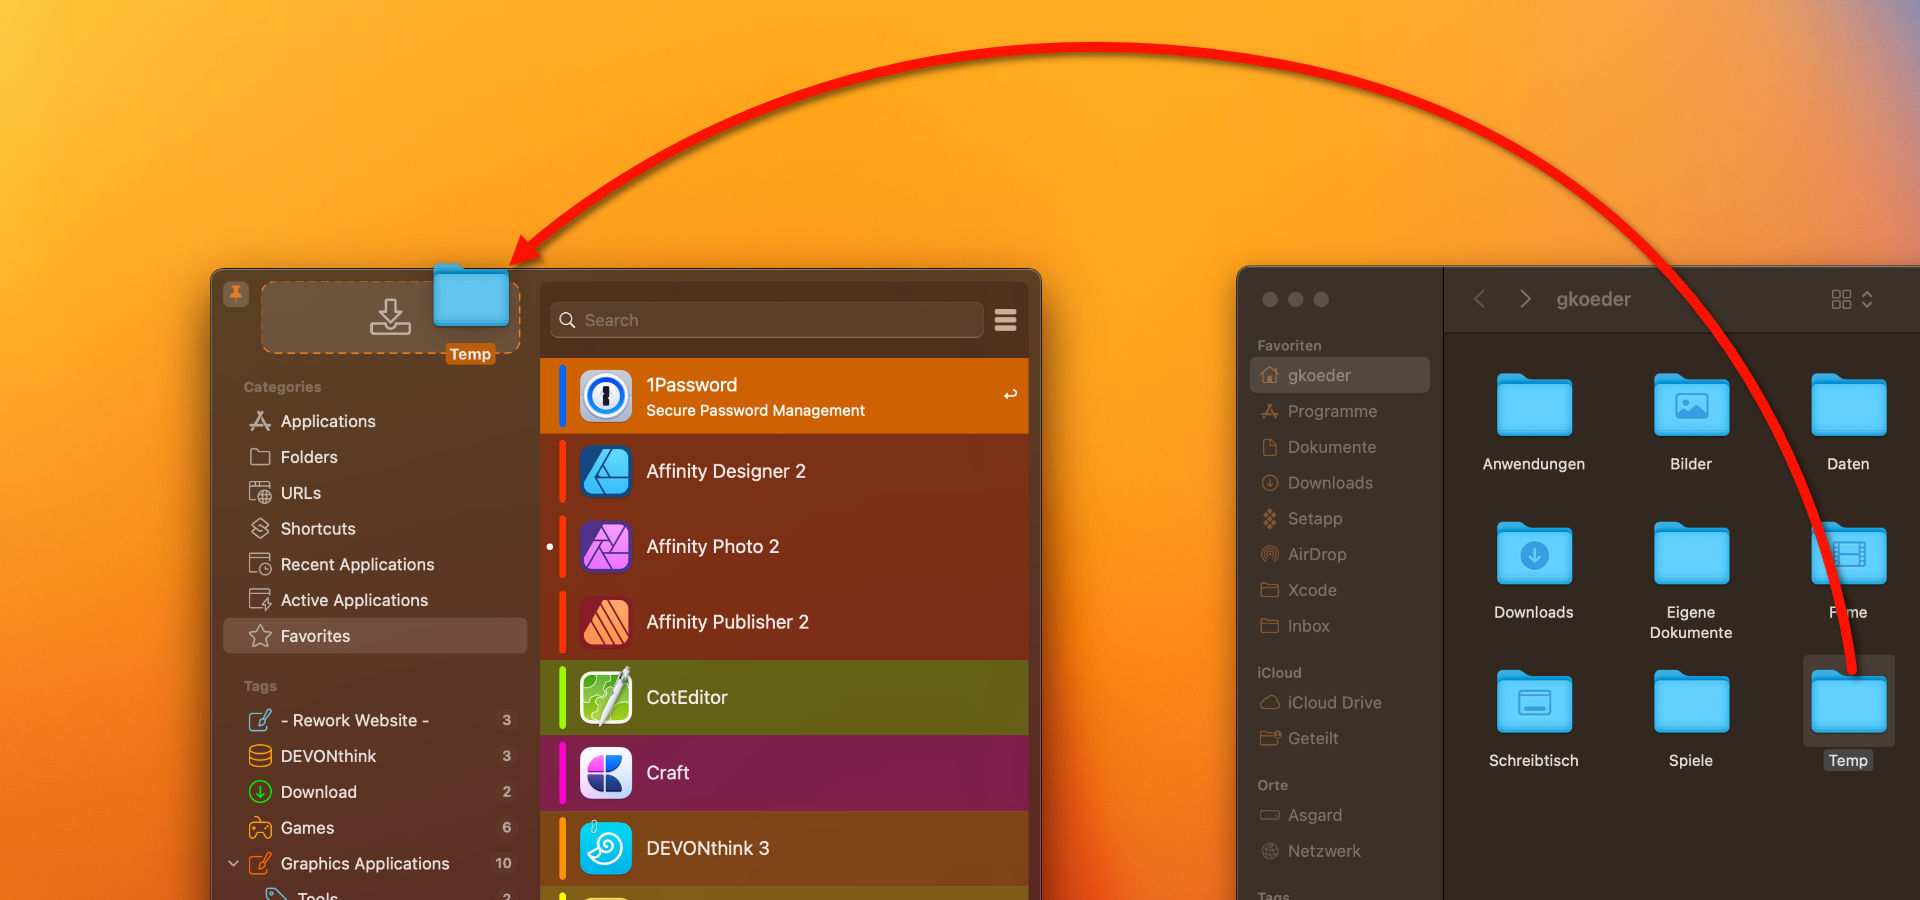Select the DEVONthink tag
Screen dimensions: 1920x900
pos(375,756)
